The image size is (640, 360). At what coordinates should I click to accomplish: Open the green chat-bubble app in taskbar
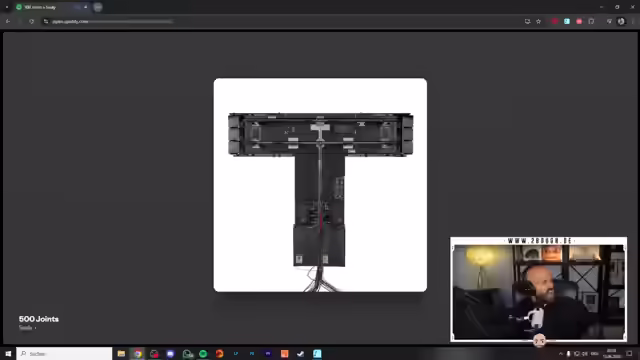coord(187,353)
